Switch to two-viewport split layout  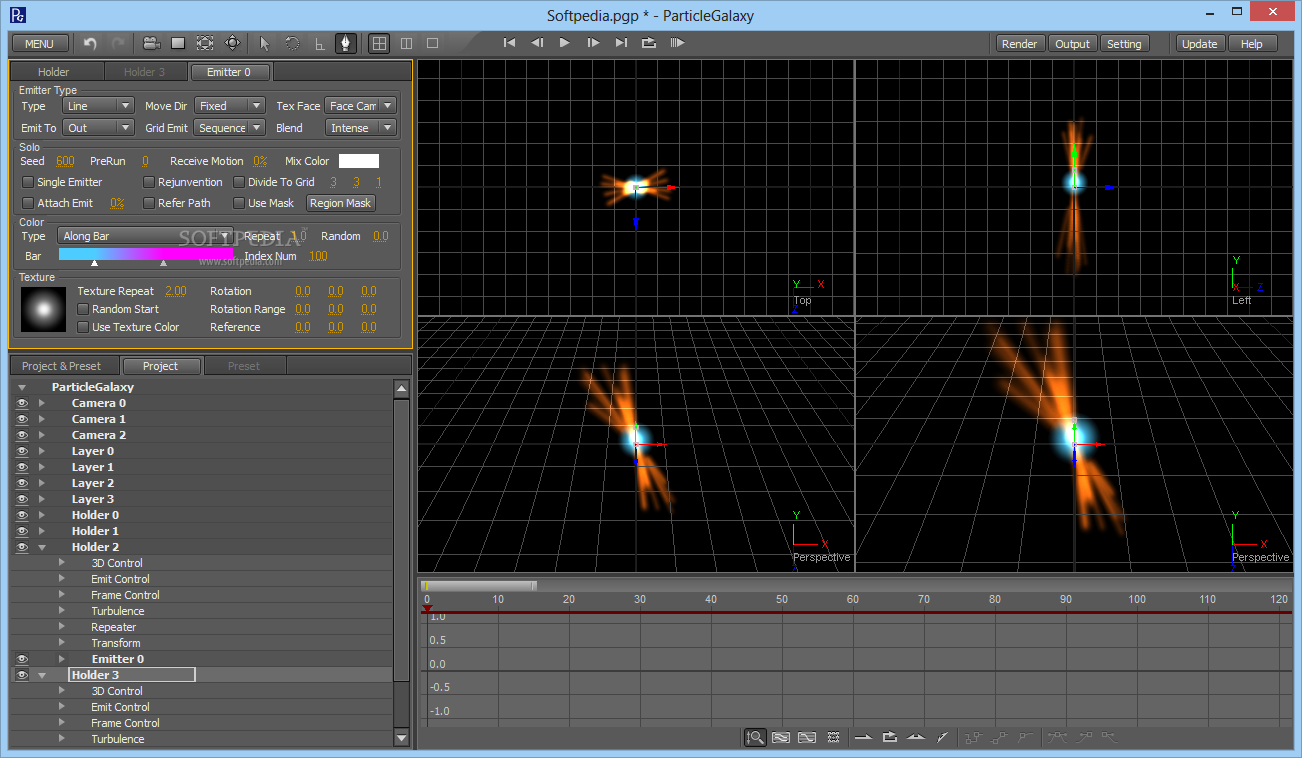pyautogui.click(x=406, y=43)
